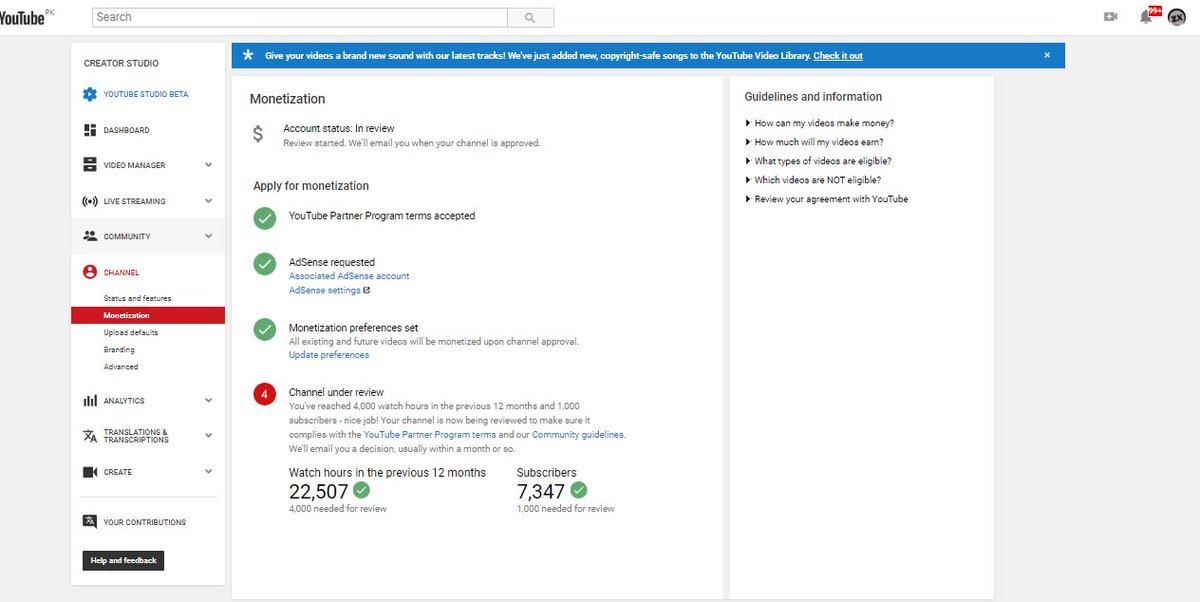
Task: Click the 'Guidelines and information' heading
Action: (x=813, y=97)
